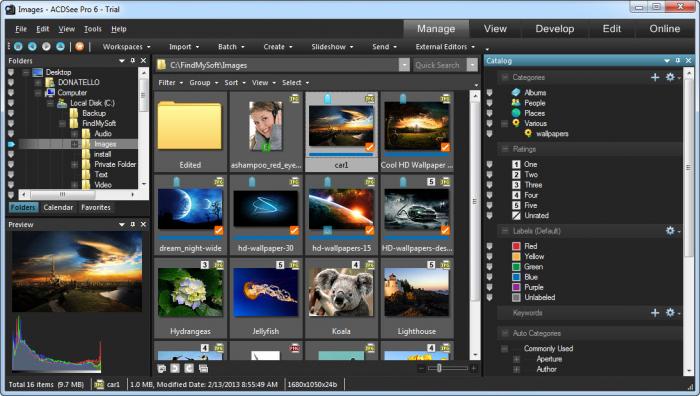700x396 pixels.
Task: Click the blue up-one-level toolbar icon
Action: point(61,46)
